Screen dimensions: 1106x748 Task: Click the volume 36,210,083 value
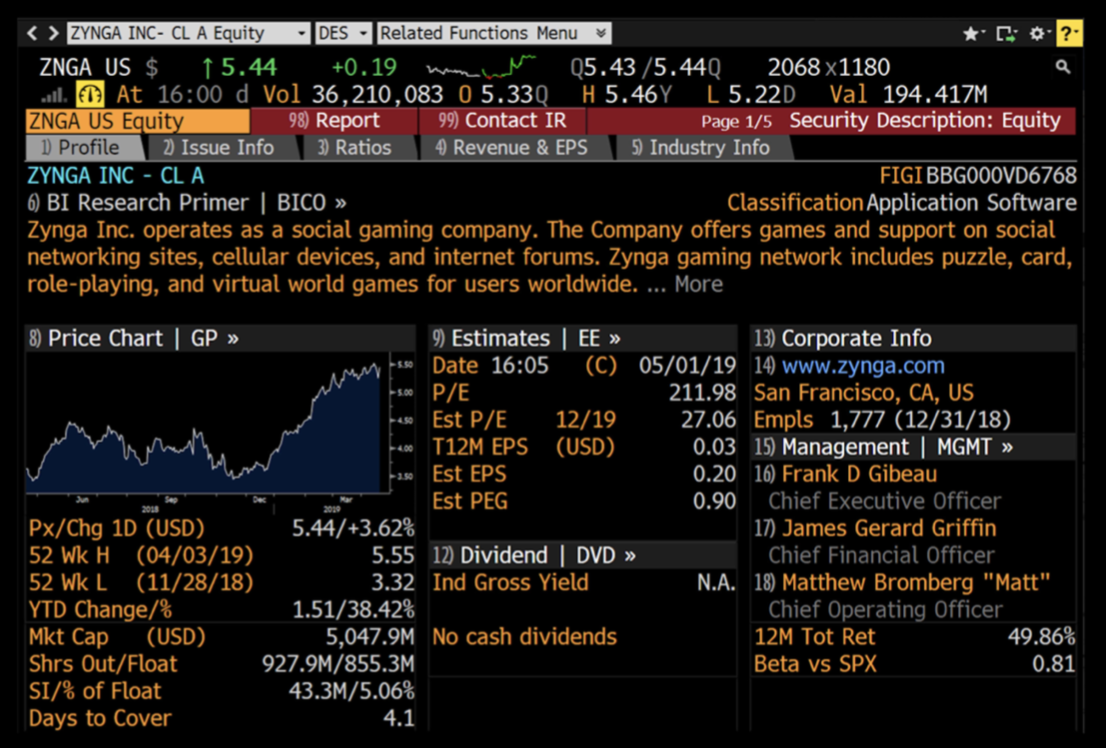pyautogui.click(x=377, y=95)
